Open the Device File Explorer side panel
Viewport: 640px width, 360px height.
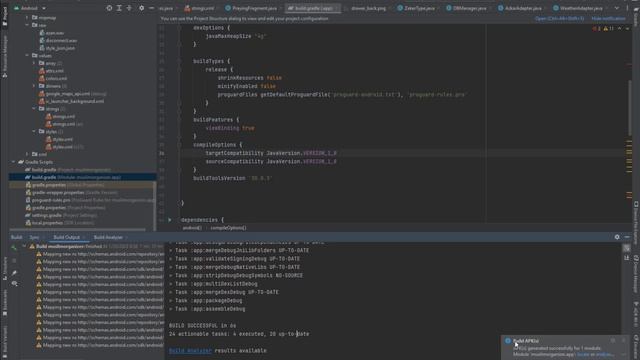[636, 224]
